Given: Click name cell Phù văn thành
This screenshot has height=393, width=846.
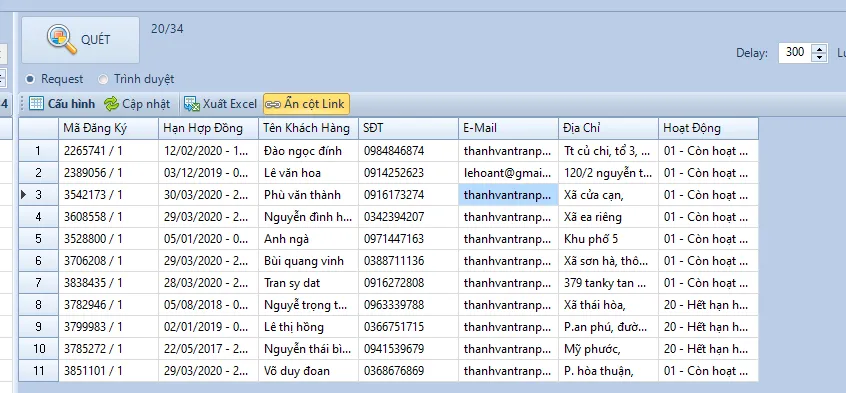Looking at the screenshot, I should click(309, 195).
